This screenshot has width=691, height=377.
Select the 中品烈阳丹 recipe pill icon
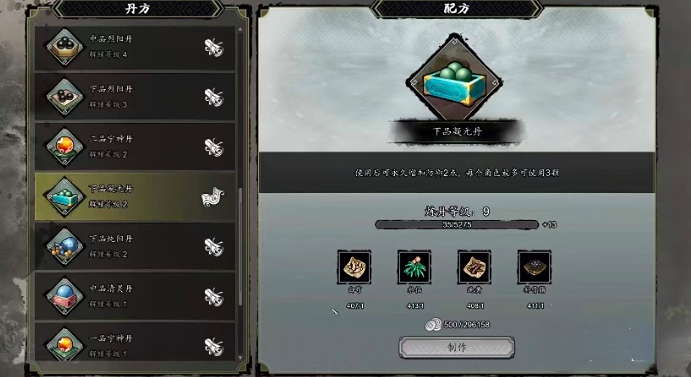pyautogui.click(x=64, y=47)
